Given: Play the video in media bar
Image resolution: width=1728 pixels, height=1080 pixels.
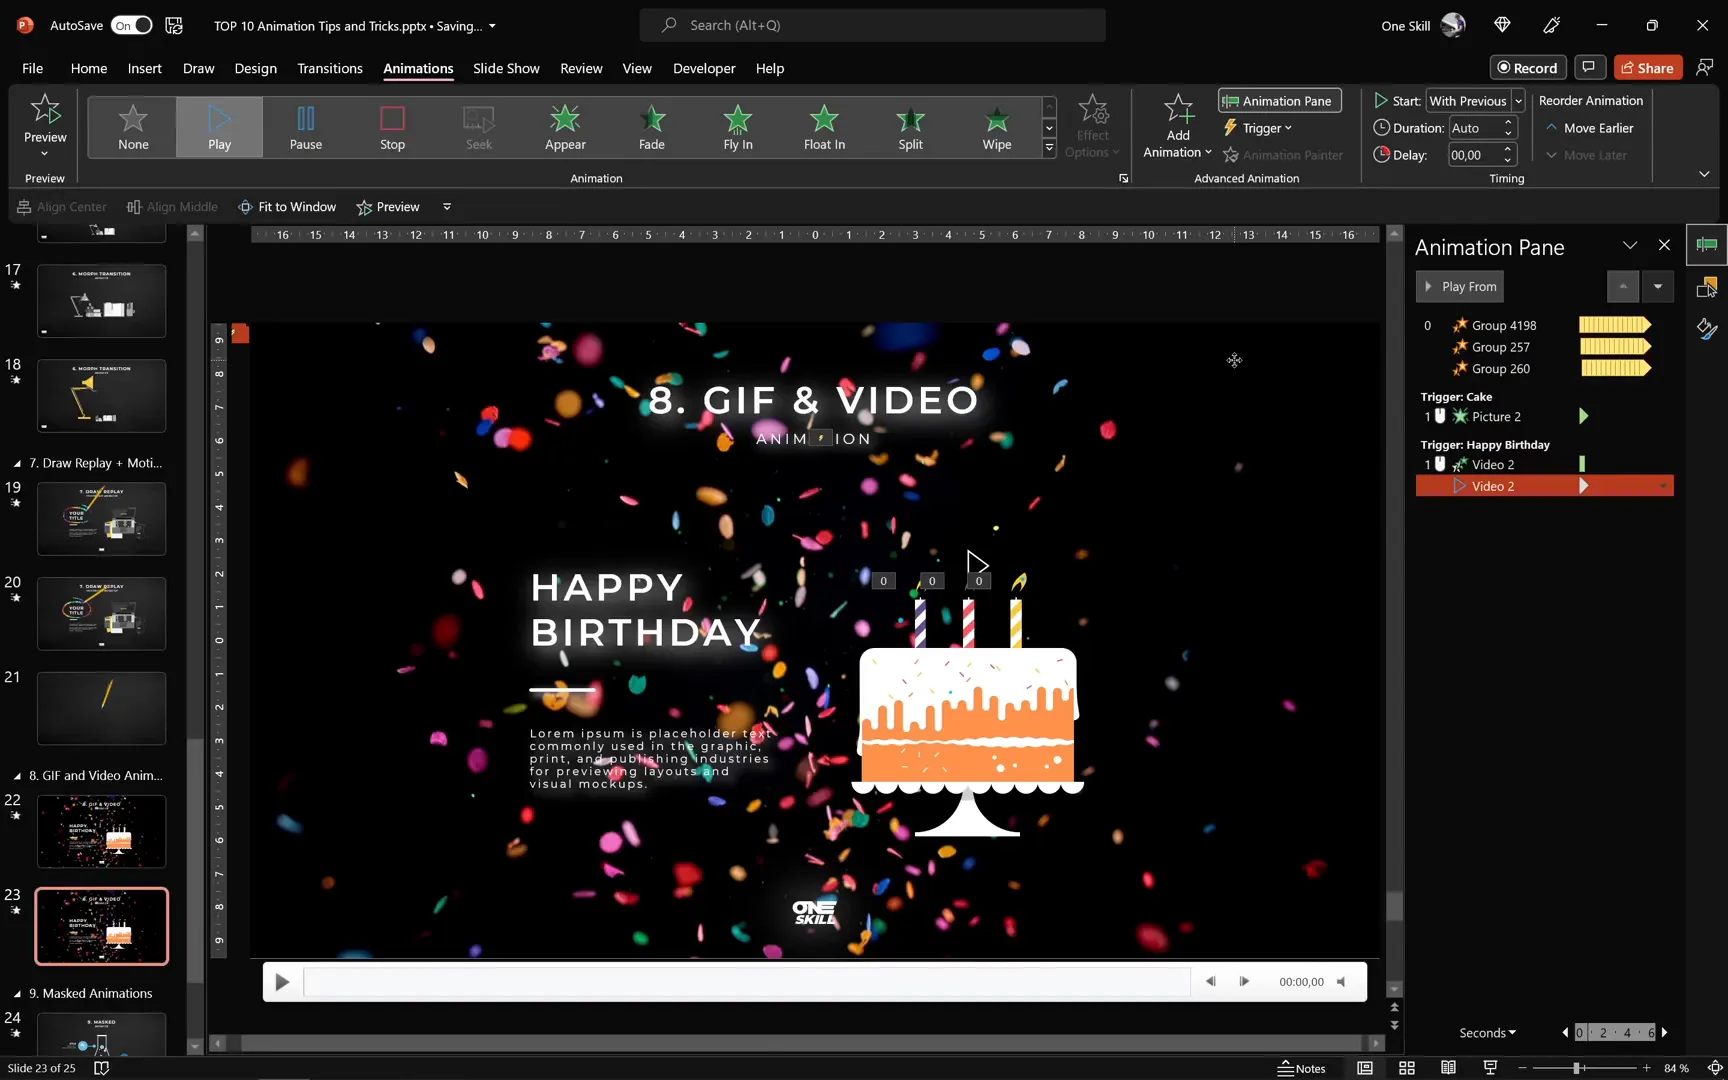Looking at the screenshot, I should point(282,982).
